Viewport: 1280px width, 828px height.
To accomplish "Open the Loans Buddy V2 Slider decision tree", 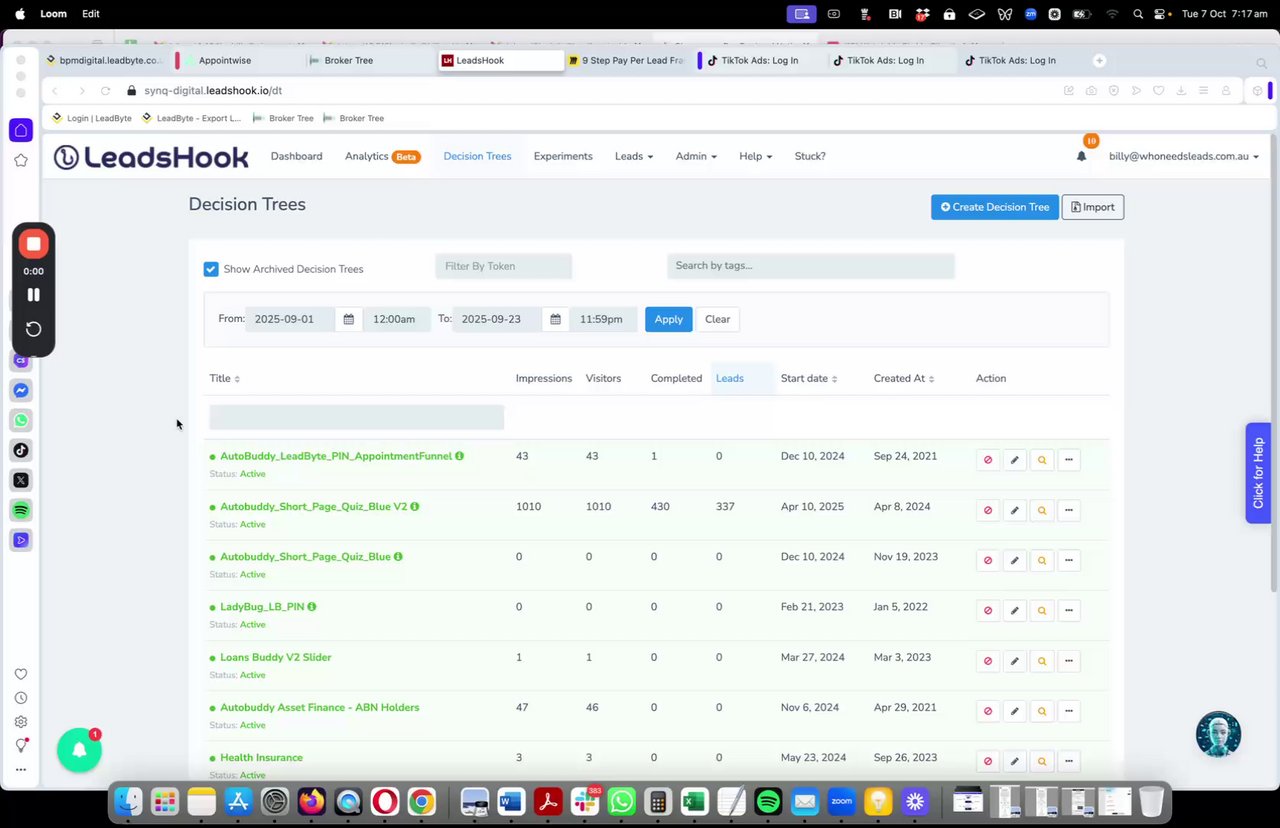I will tap(276, 657).
